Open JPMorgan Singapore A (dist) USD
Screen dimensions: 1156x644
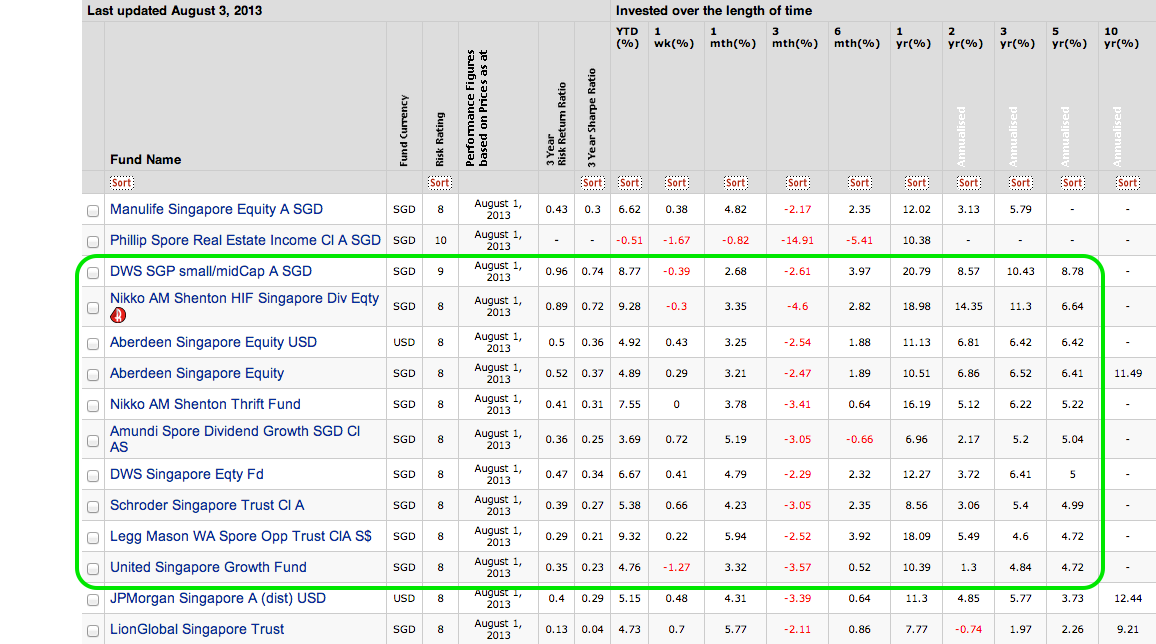coord(217,598)
